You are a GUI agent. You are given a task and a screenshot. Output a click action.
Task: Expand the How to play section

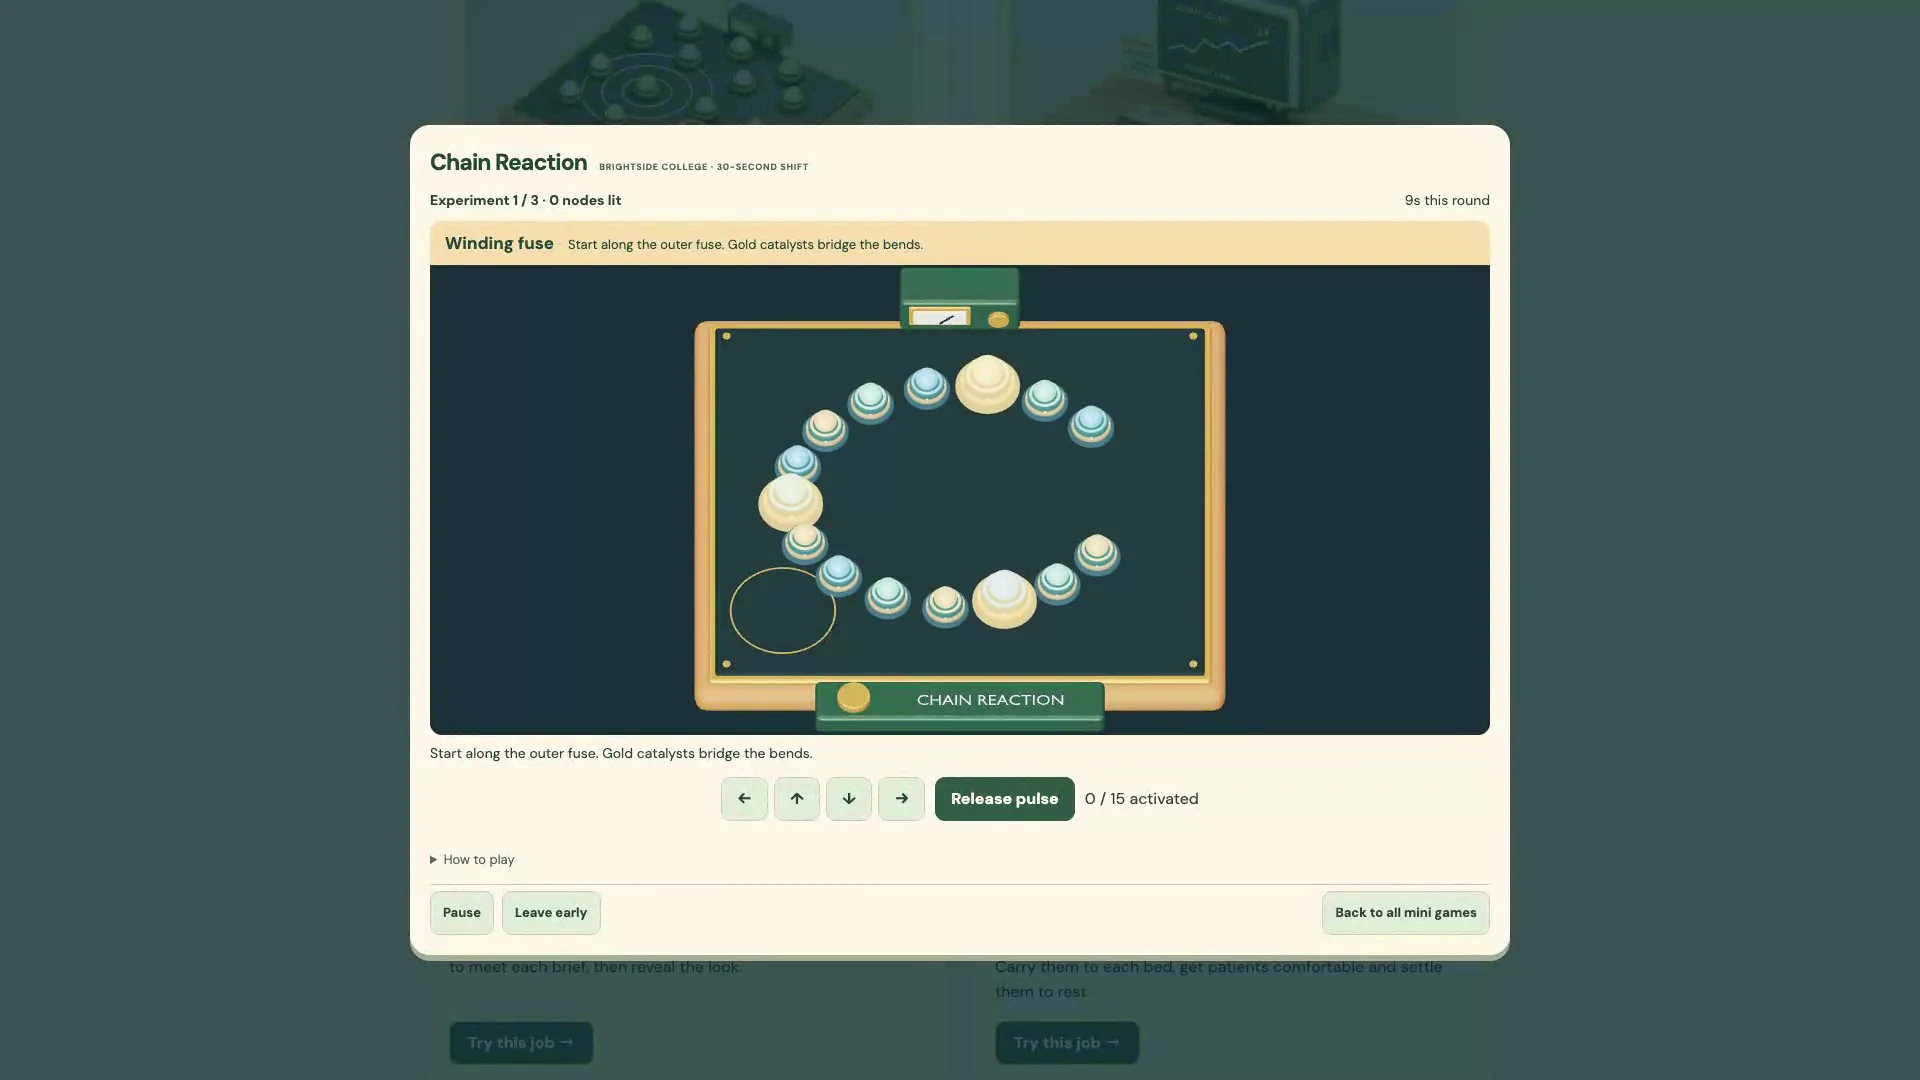point(472,859)
